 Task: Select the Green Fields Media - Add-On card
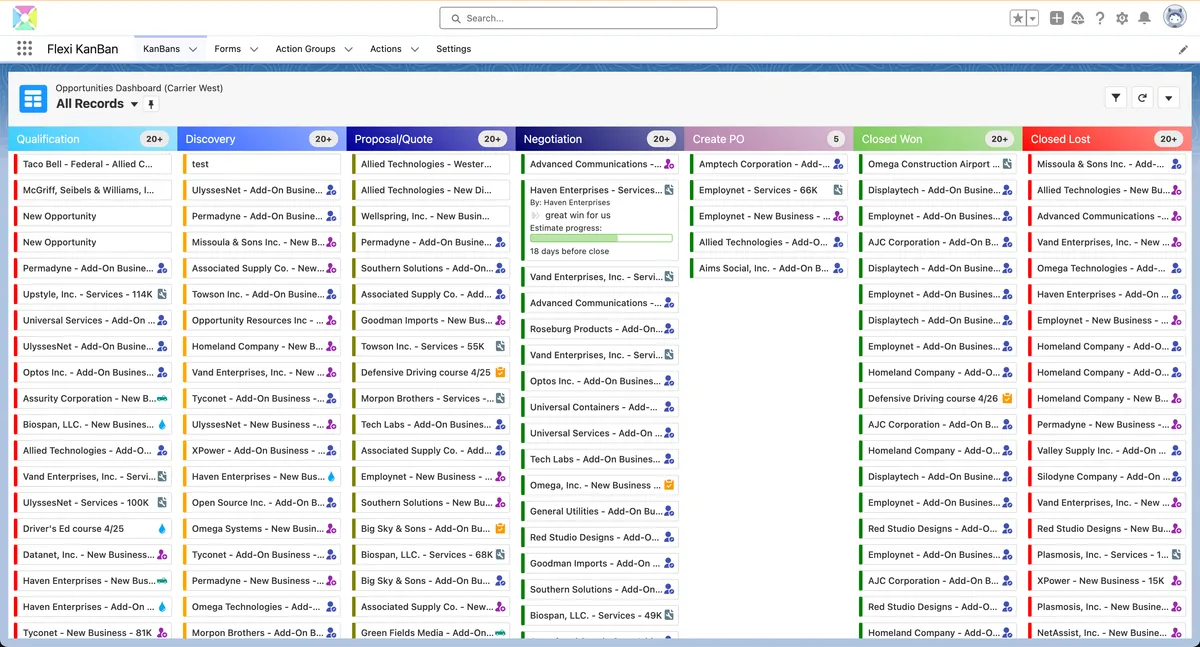430,632
